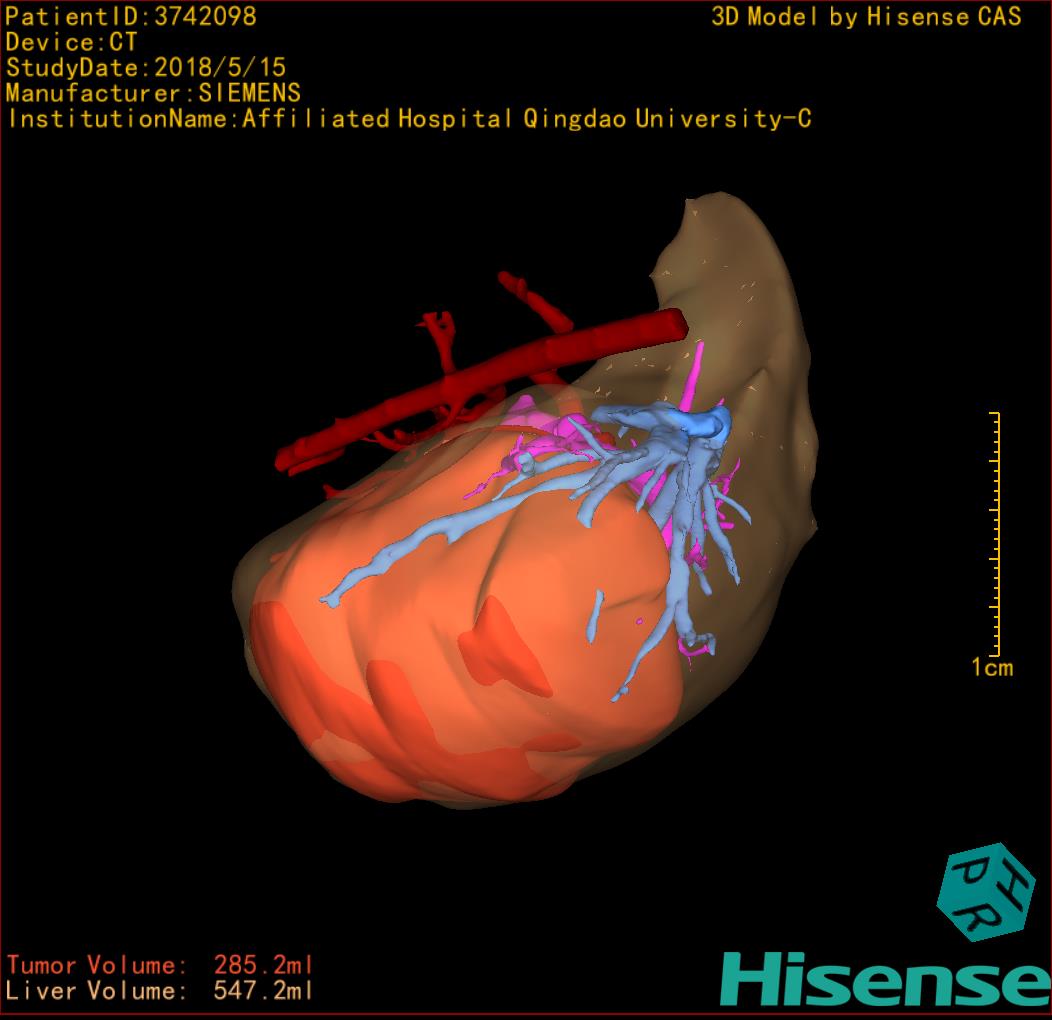Click the Device:CT text
Image resolution: width=1052 pixels, height=1020 pixels.
point(71,42)
